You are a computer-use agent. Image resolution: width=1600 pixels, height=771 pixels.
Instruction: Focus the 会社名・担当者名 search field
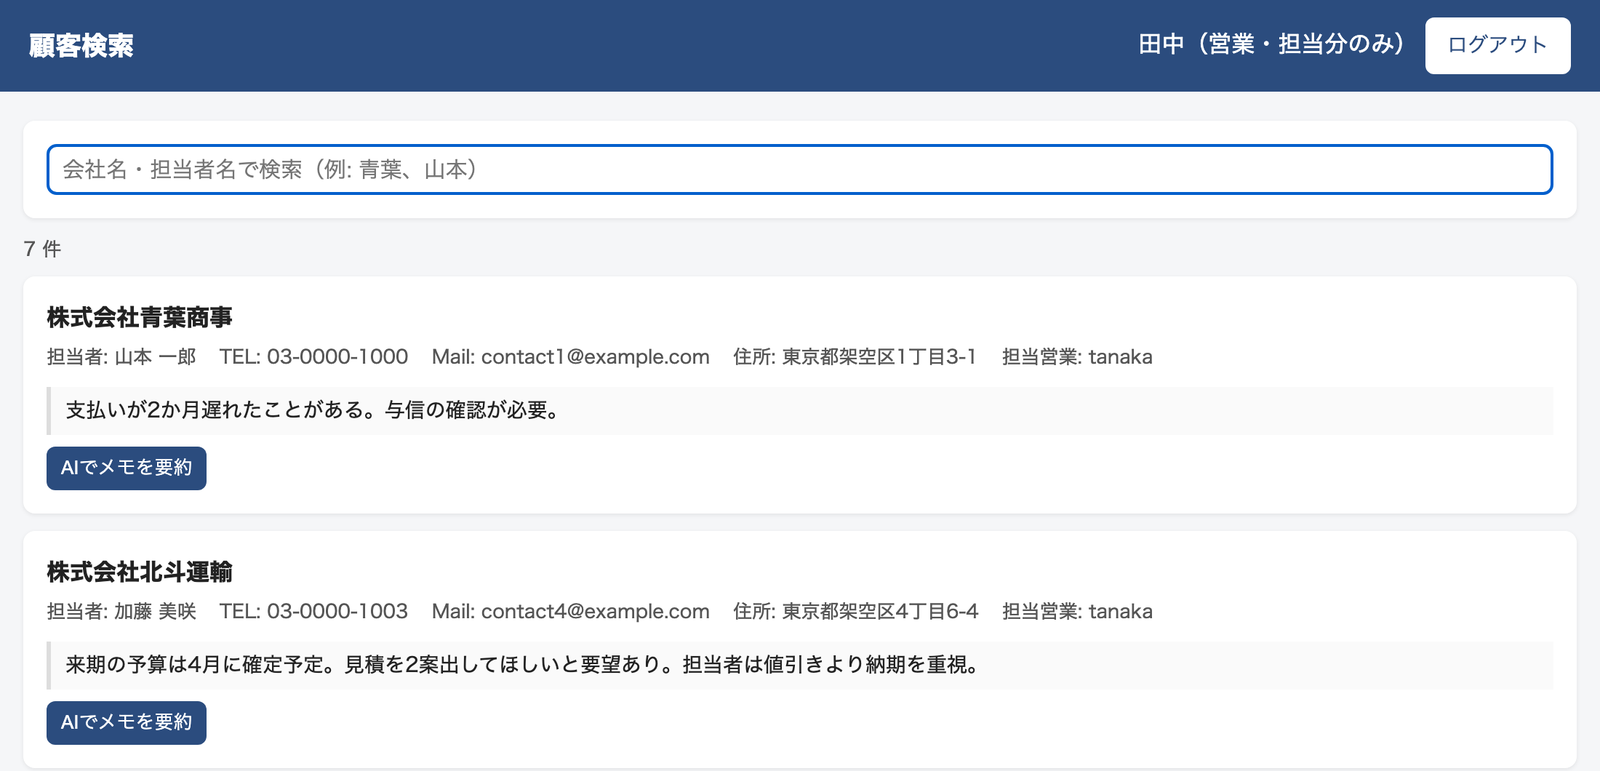[799, 169]
